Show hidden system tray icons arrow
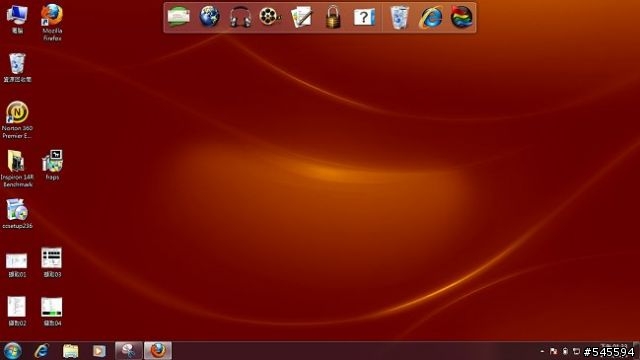The width and height of the screenshot is (640, 360). [x=542, y=351]
